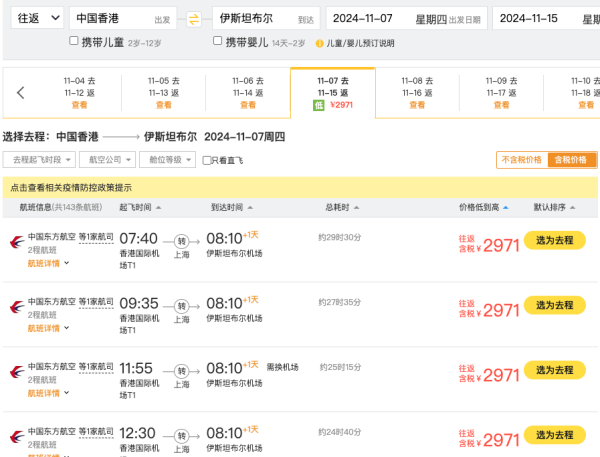Select 11-09 去 11-17 返 date tab
The image size is (600, 457).
501,93
